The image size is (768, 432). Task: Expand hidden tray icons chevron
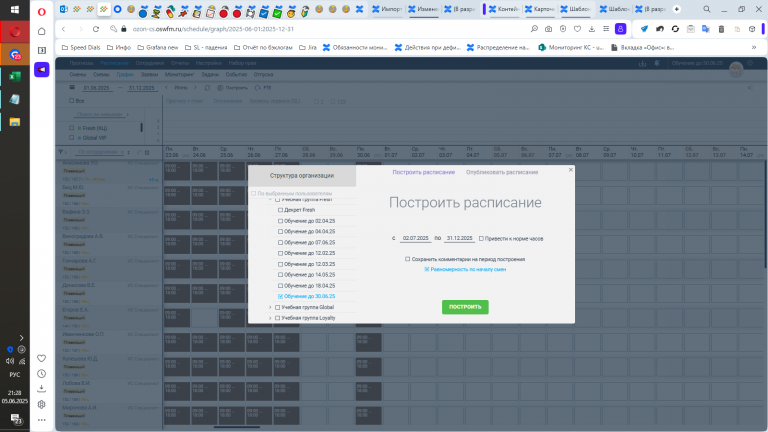(x=21, y=338)
